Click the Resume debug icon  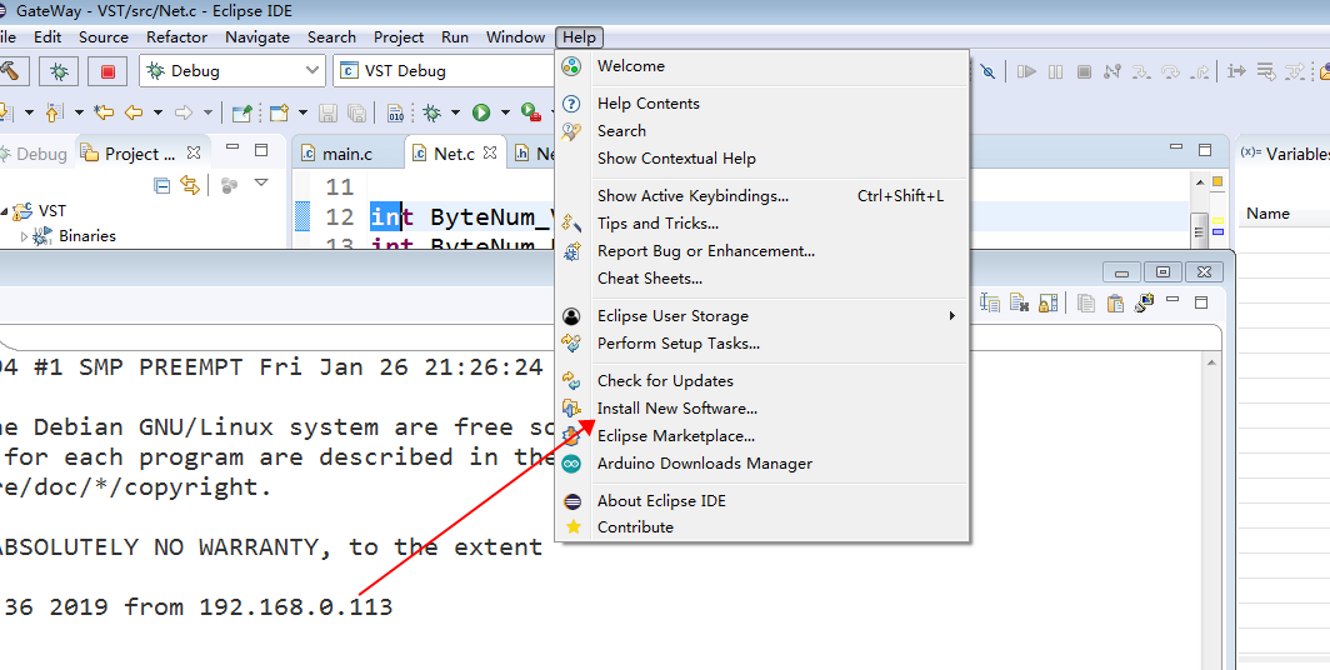click(x=1026, y=71)
